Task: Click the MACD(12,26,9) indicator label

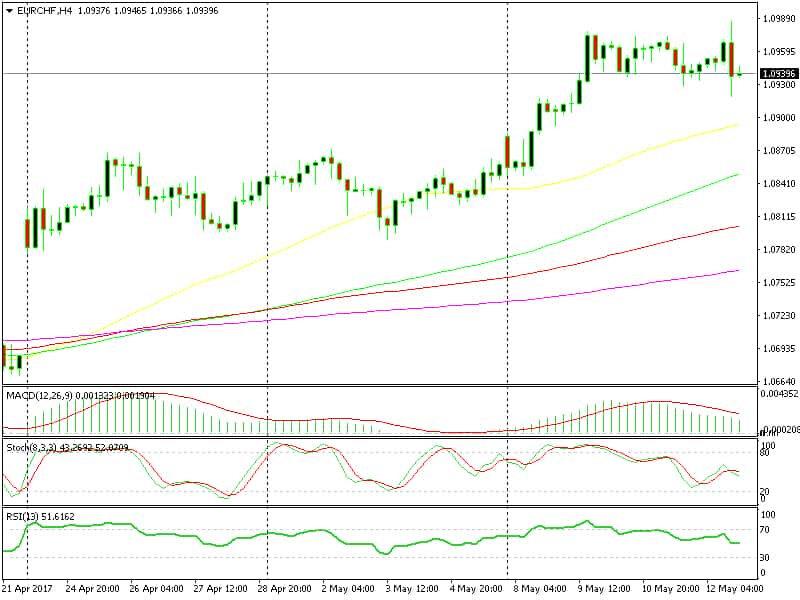Action: click(x=40, y=395)
